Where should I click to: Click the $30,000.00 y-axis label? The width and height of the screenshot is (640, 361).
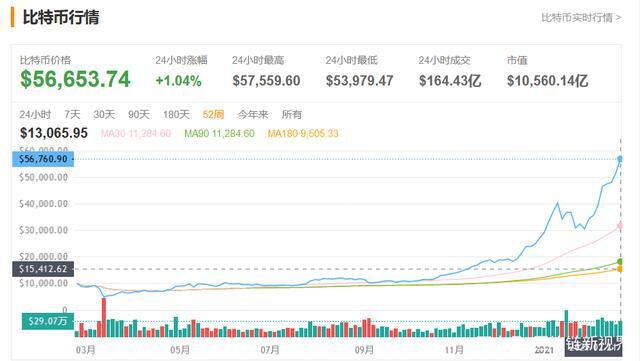[x=43, y=230]
